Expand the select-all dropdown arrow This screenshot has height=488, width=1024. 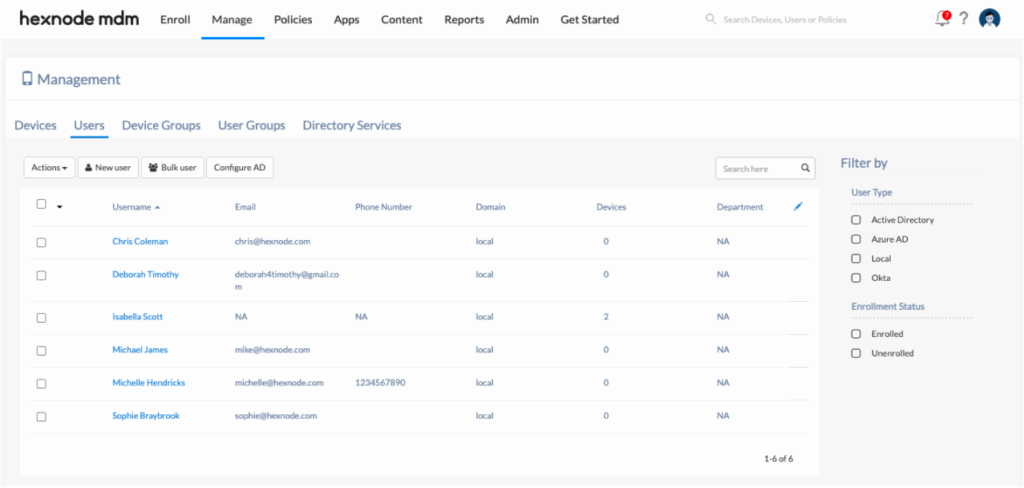click(59, 208)
